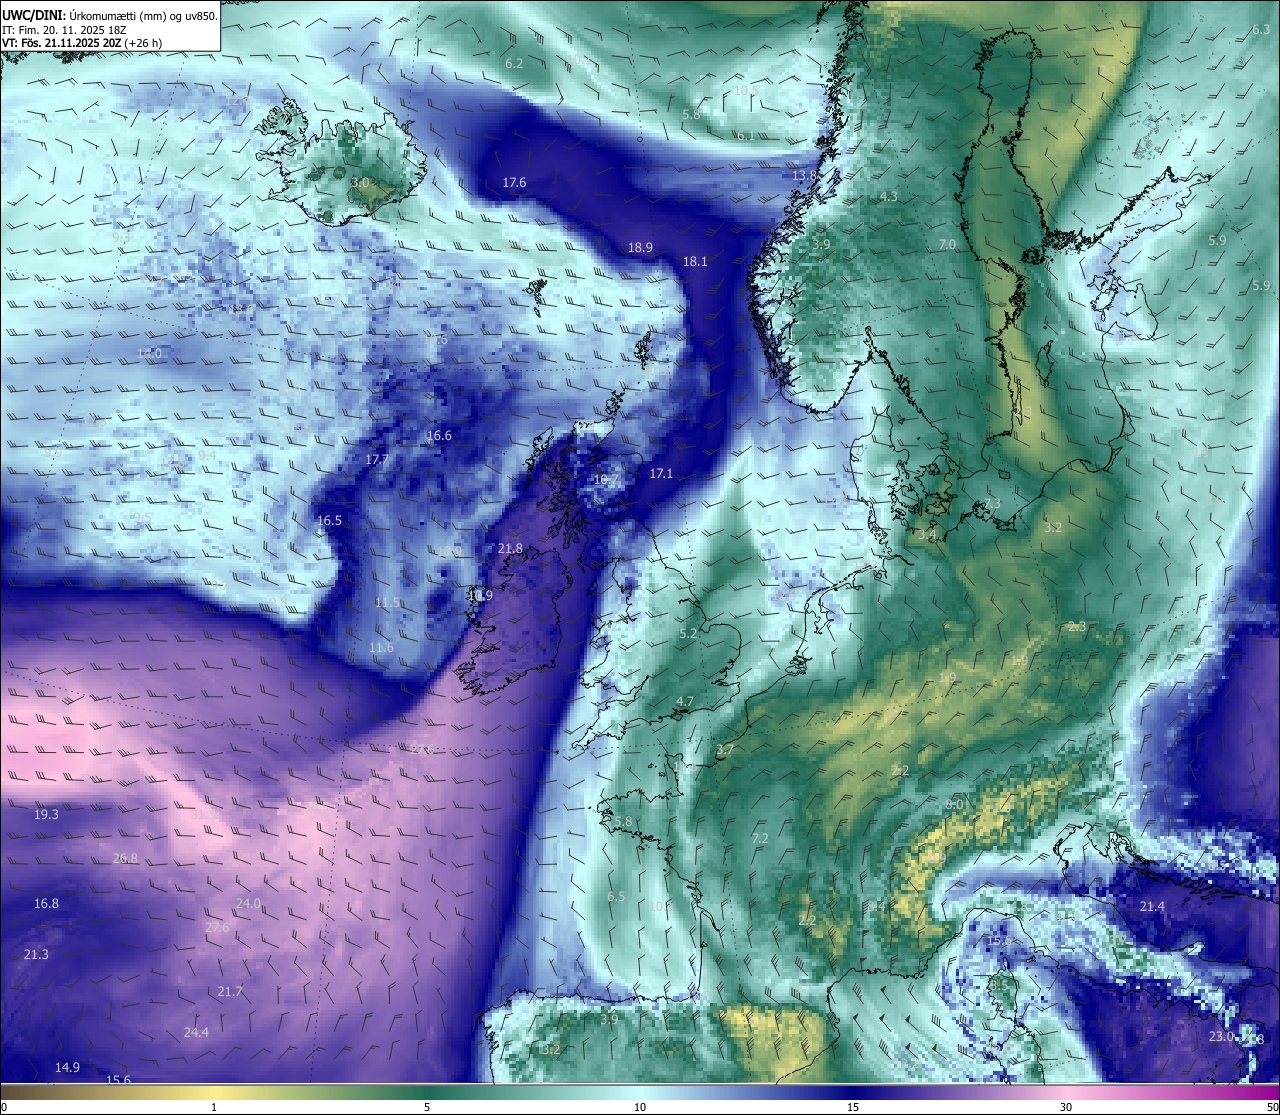Click the 9.4 map value
This screenshot has width=1280, height=1115.
206,455
